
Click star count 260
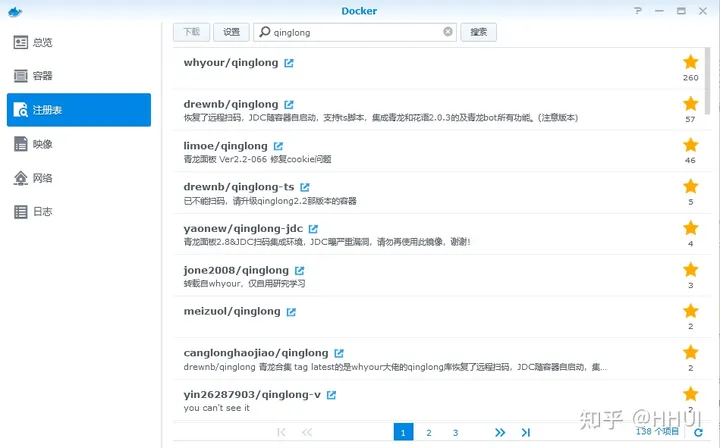[x=690, y=78]
